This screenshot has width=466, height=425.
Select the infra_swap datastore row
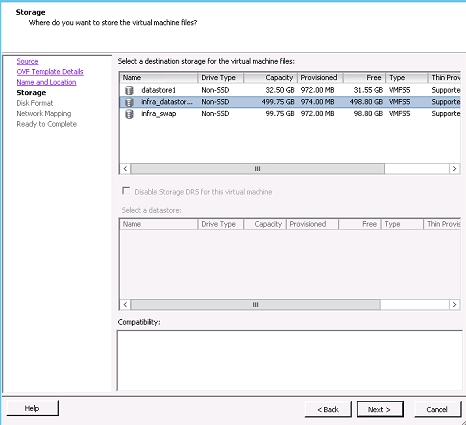pyautogui.click(x=290, y=114)
